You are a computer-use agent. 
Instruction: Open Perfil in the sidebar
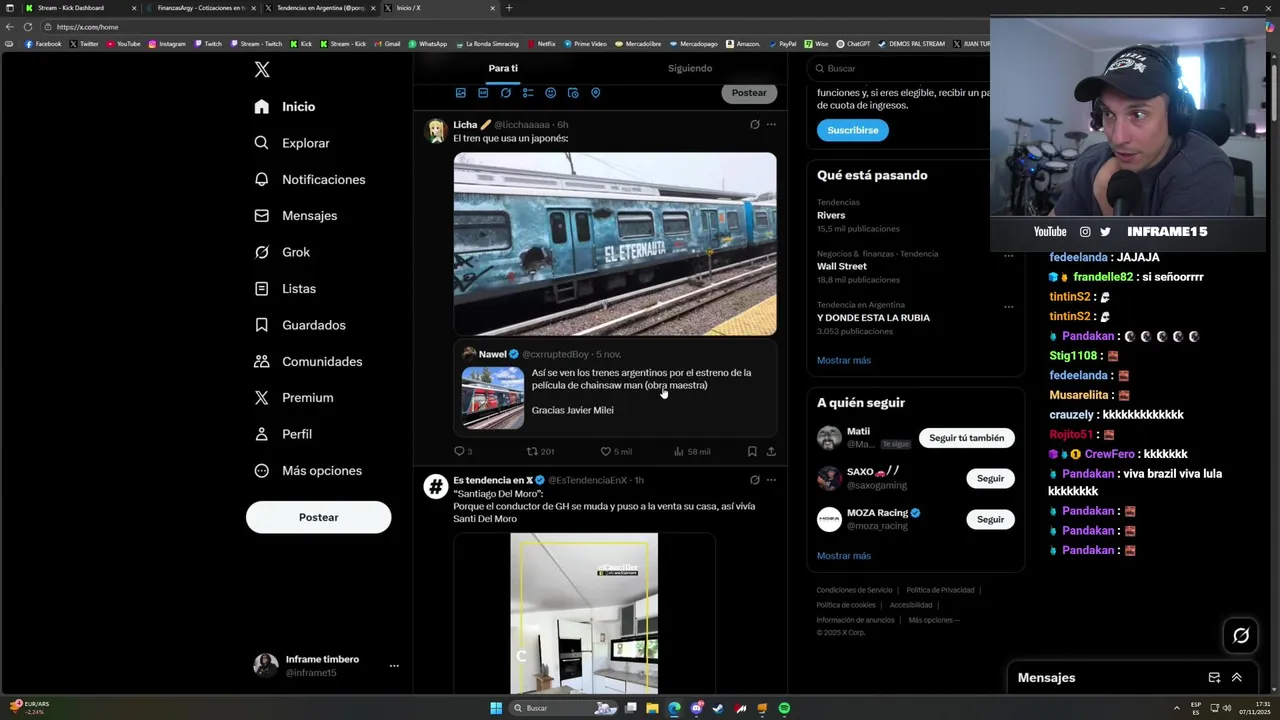[x=283, y=434]
